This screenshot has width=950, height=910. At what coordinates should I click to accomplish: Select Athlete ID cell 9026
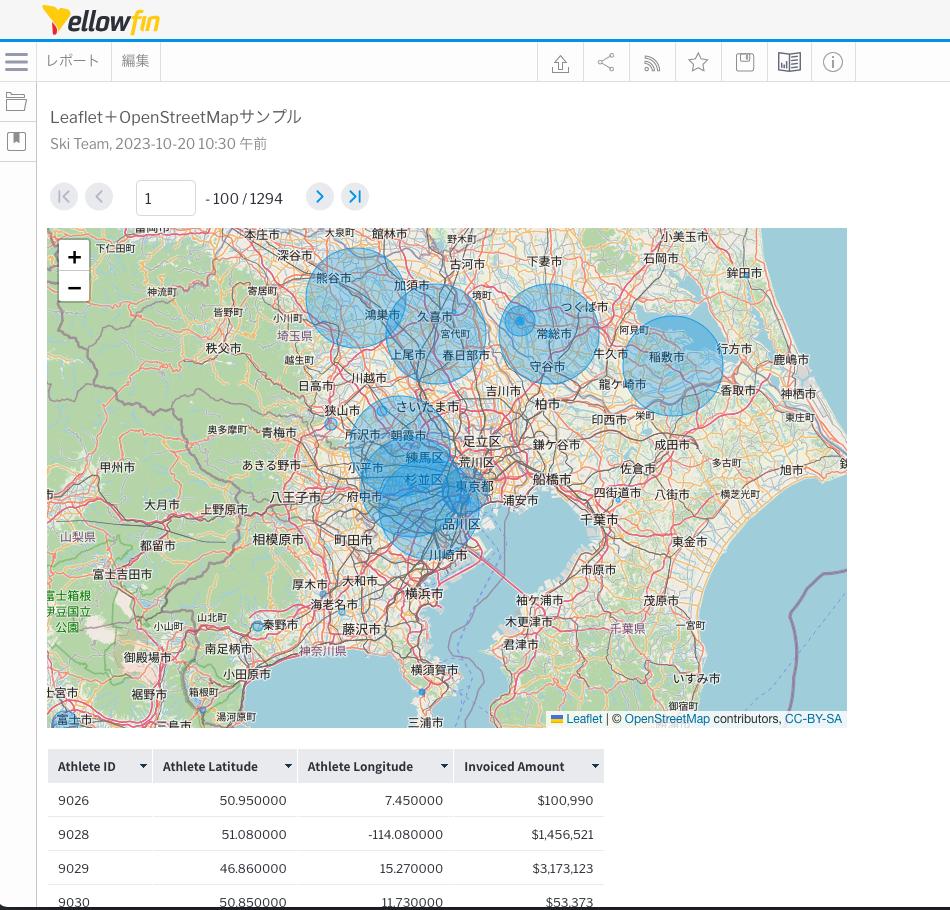73,800
